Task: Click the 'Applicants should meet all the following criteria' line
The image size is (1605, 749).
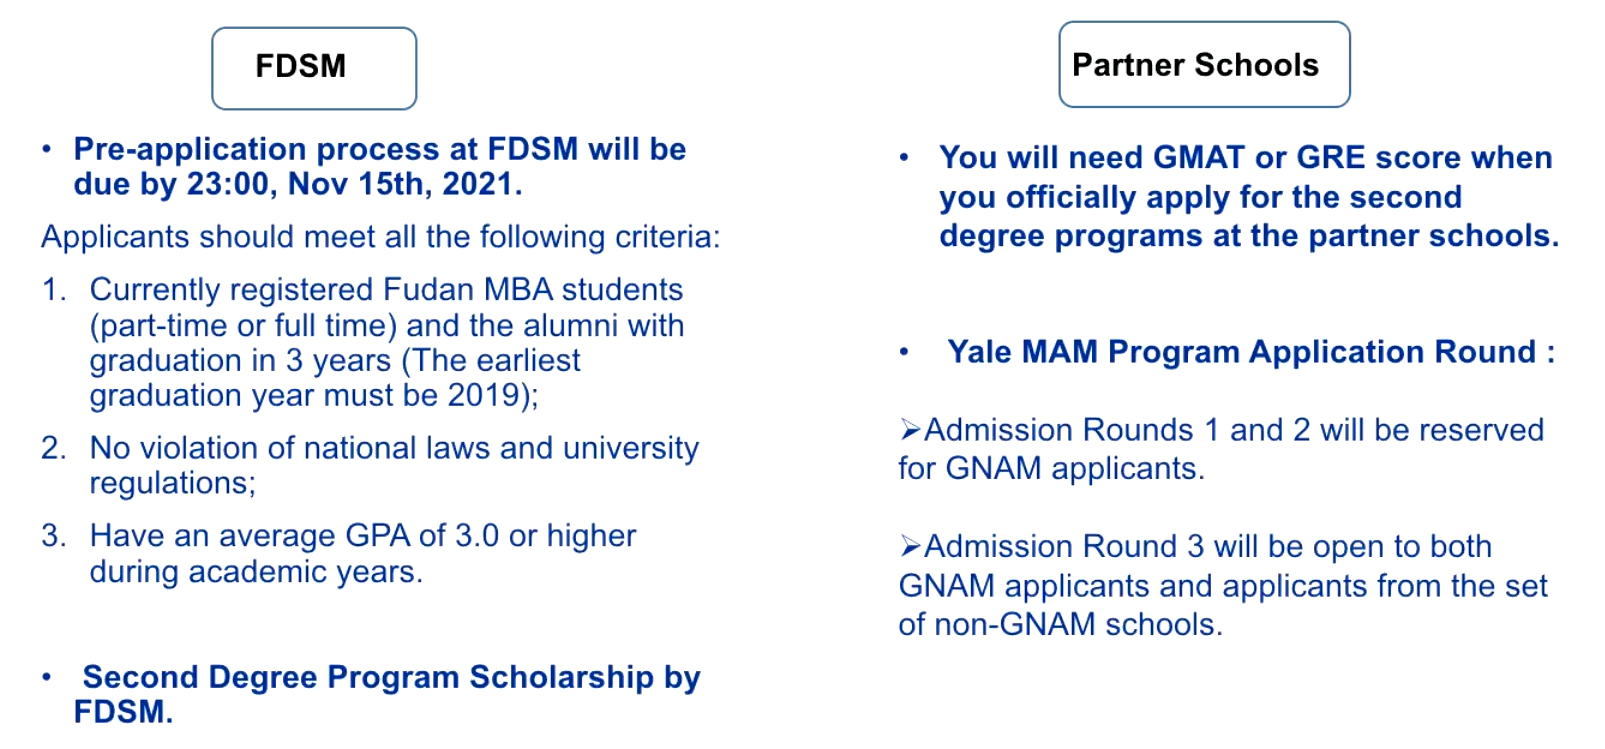Action: (x=380, y=237)
